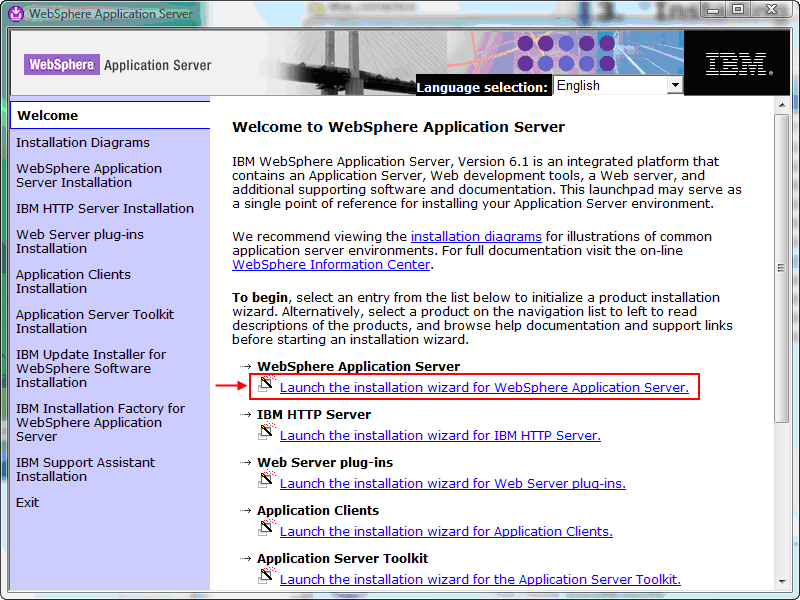Close the WebSphere Application Server window

772,10
